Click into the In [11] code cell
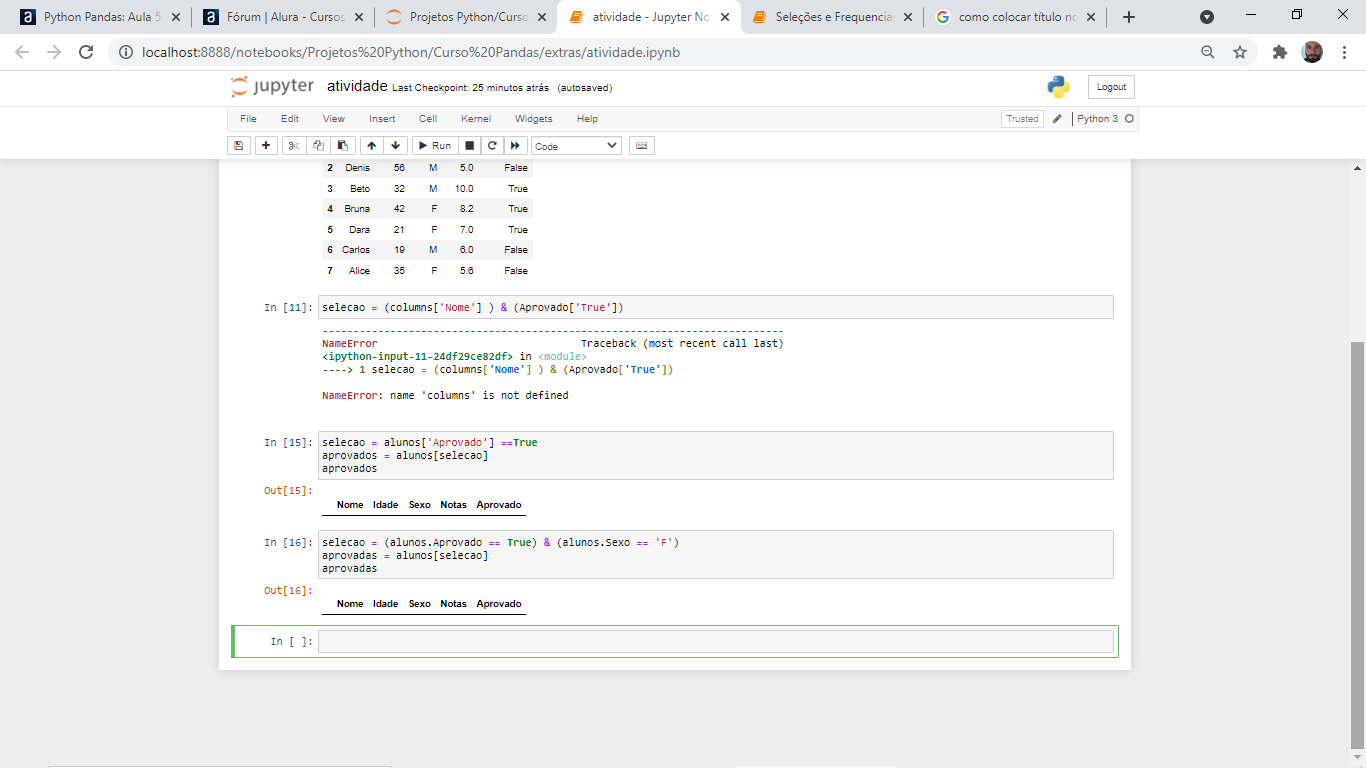1366x768 pixels. click(715, 307)
